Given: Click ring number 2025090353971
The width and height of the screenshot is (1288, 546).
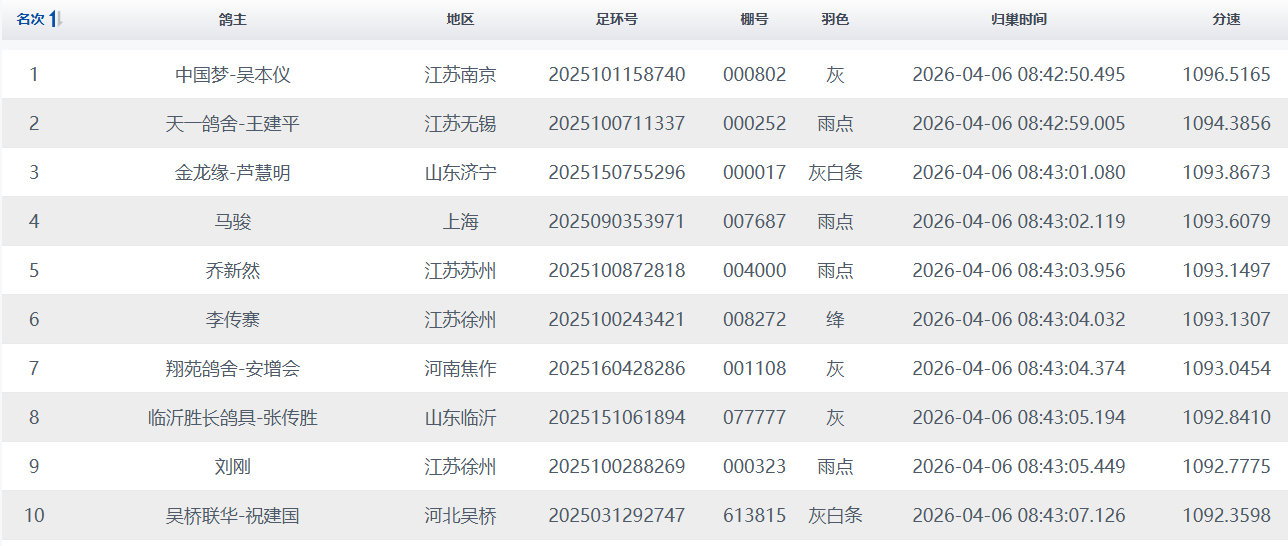Looking at the screenshot, I should coord(616,222).
